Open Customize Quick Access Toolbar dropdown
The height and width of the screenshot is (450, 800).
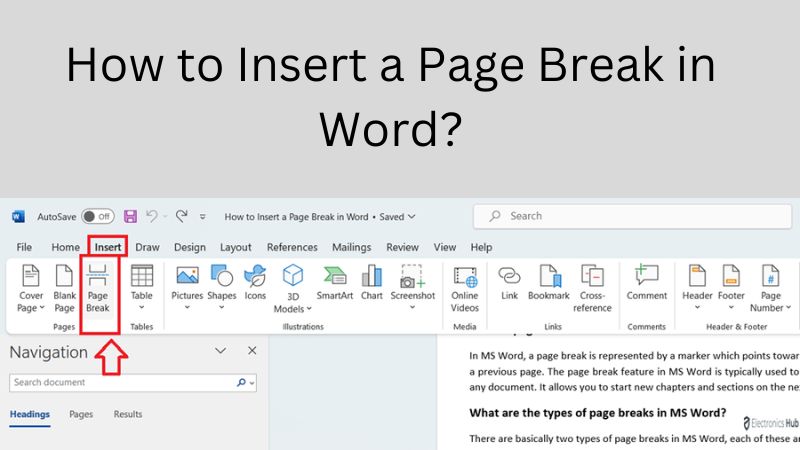point(203,217)
